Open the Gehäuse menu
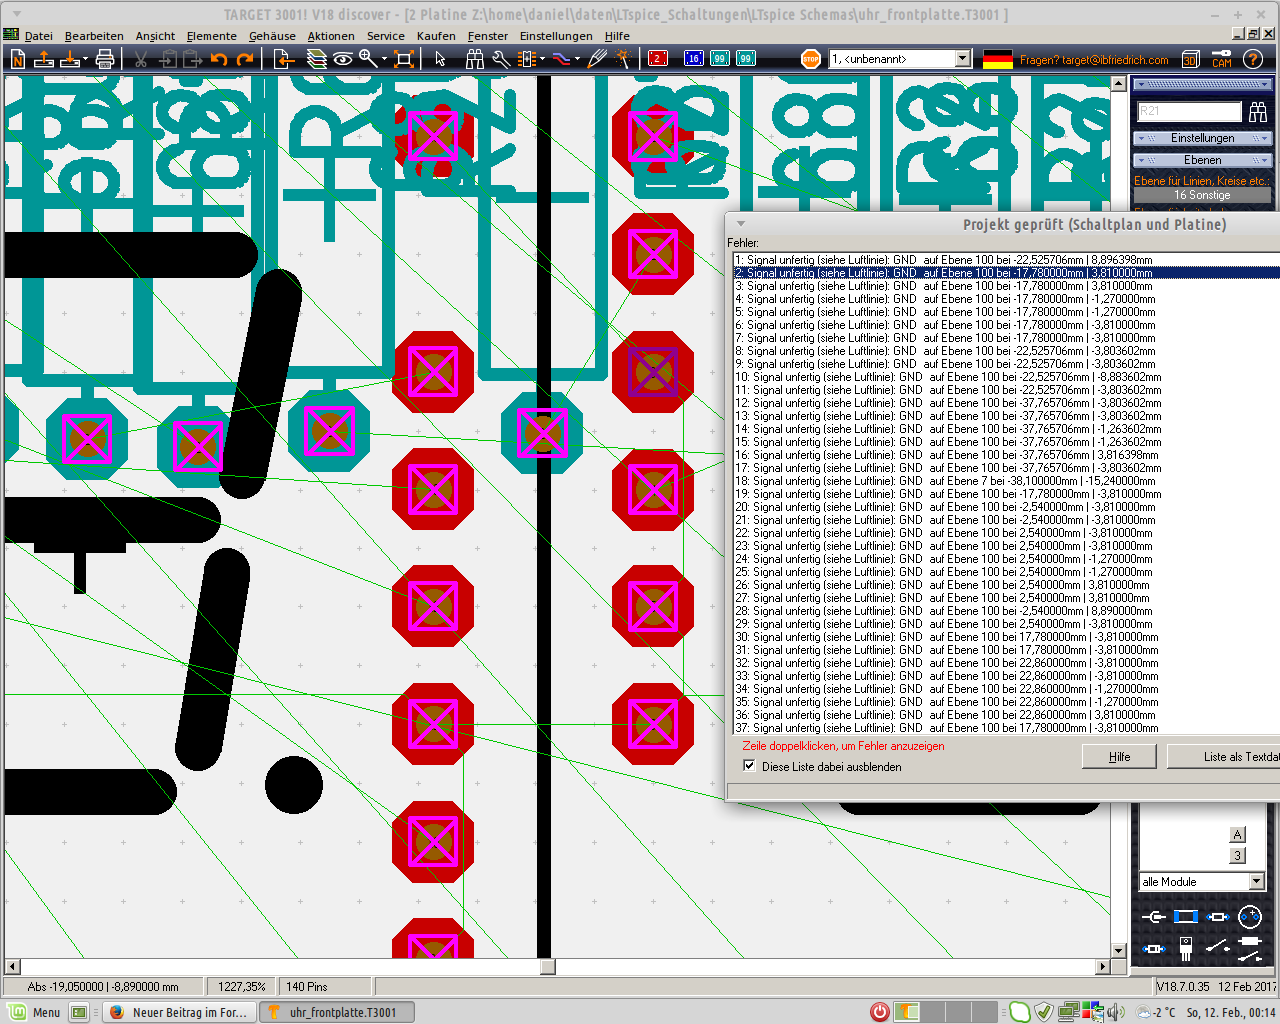Screen dimensions: 1280x1024 272,36
